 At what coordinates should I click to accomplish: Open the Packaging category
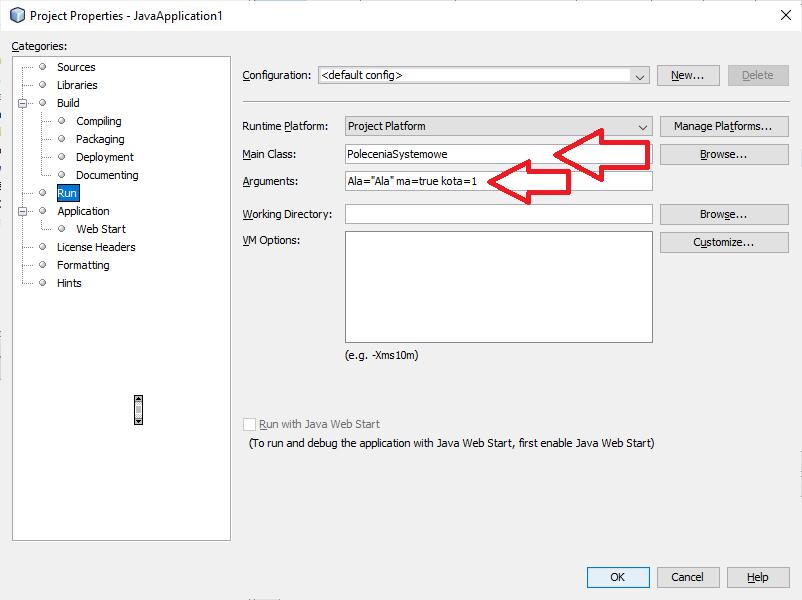[x=100, y=139]
